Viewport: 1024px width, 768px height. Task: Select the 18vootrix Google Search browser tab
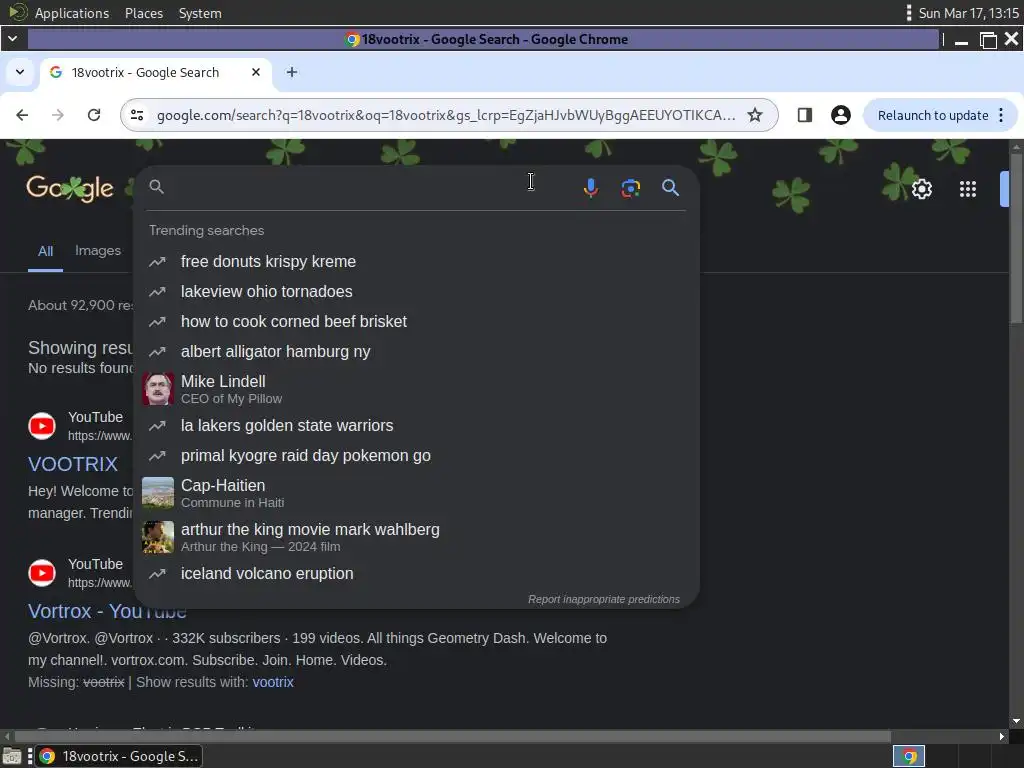(x=157, y=72)
